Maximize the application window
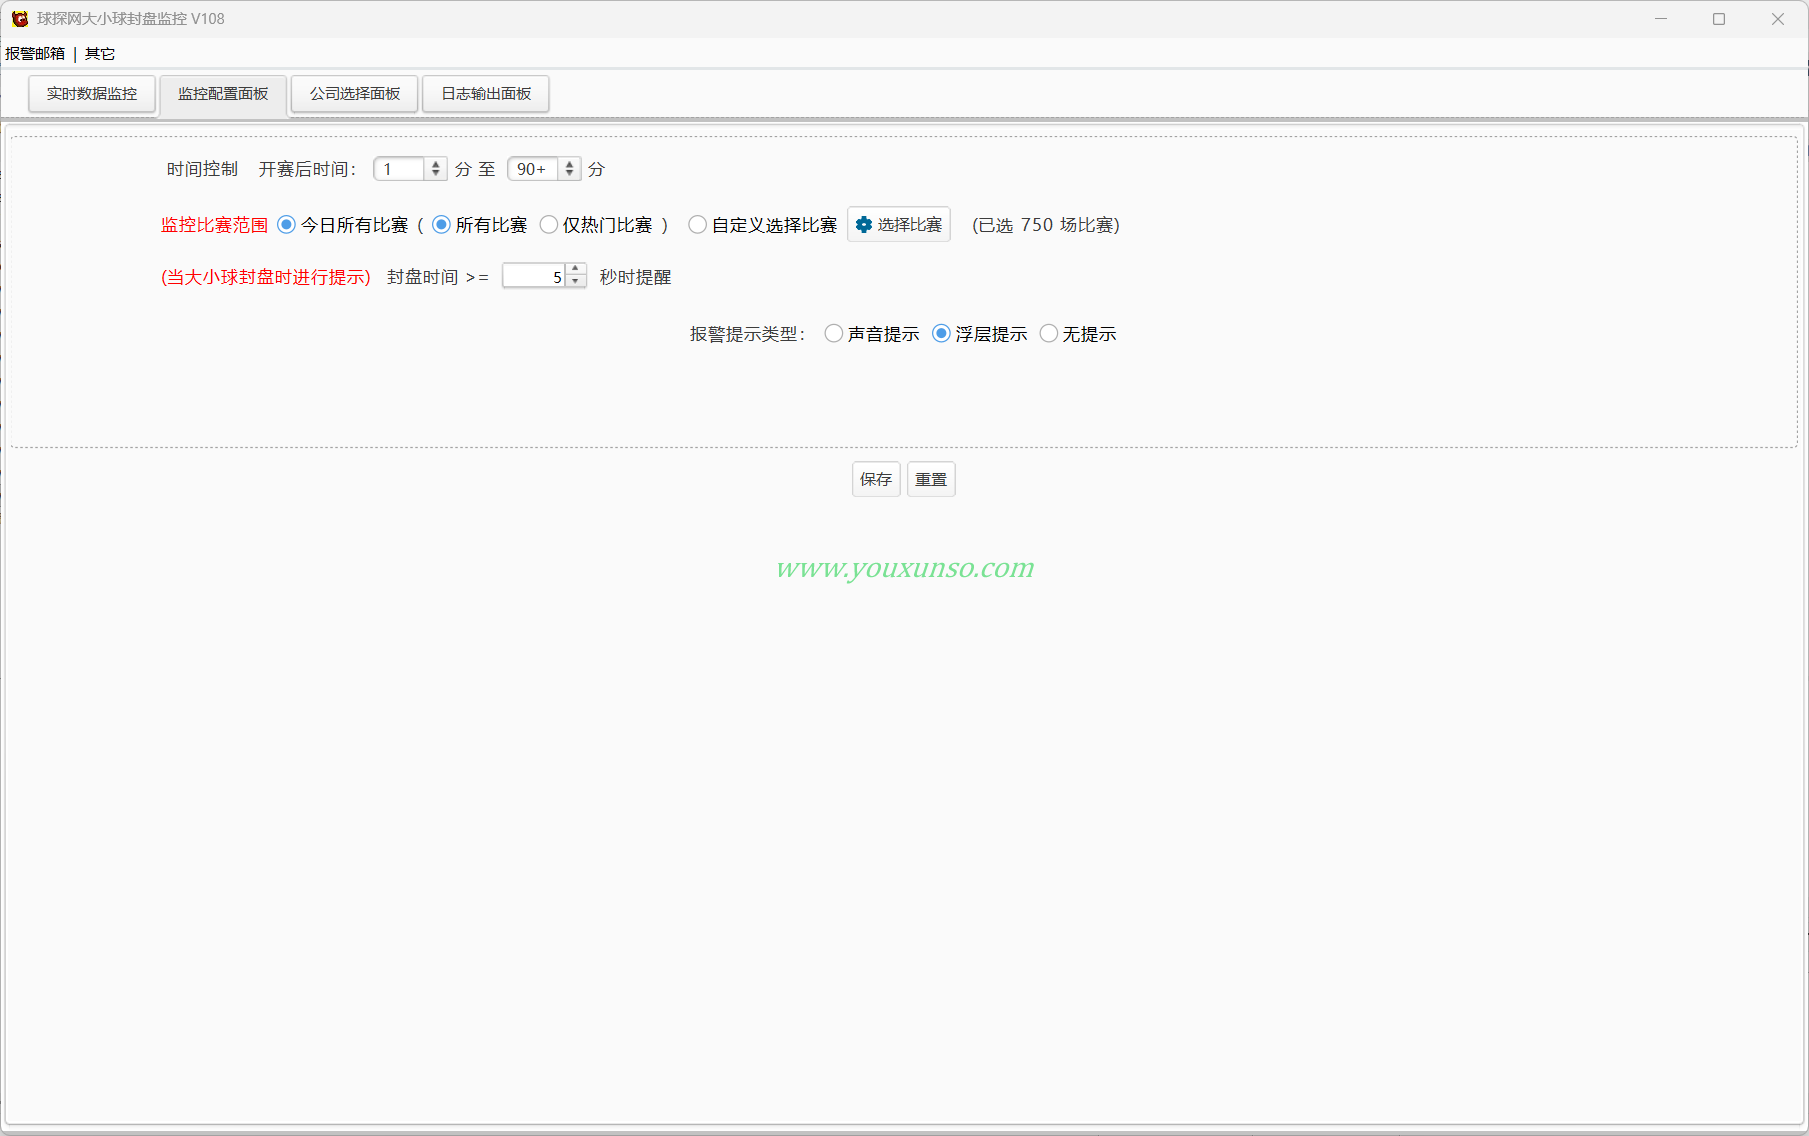 1719,19
